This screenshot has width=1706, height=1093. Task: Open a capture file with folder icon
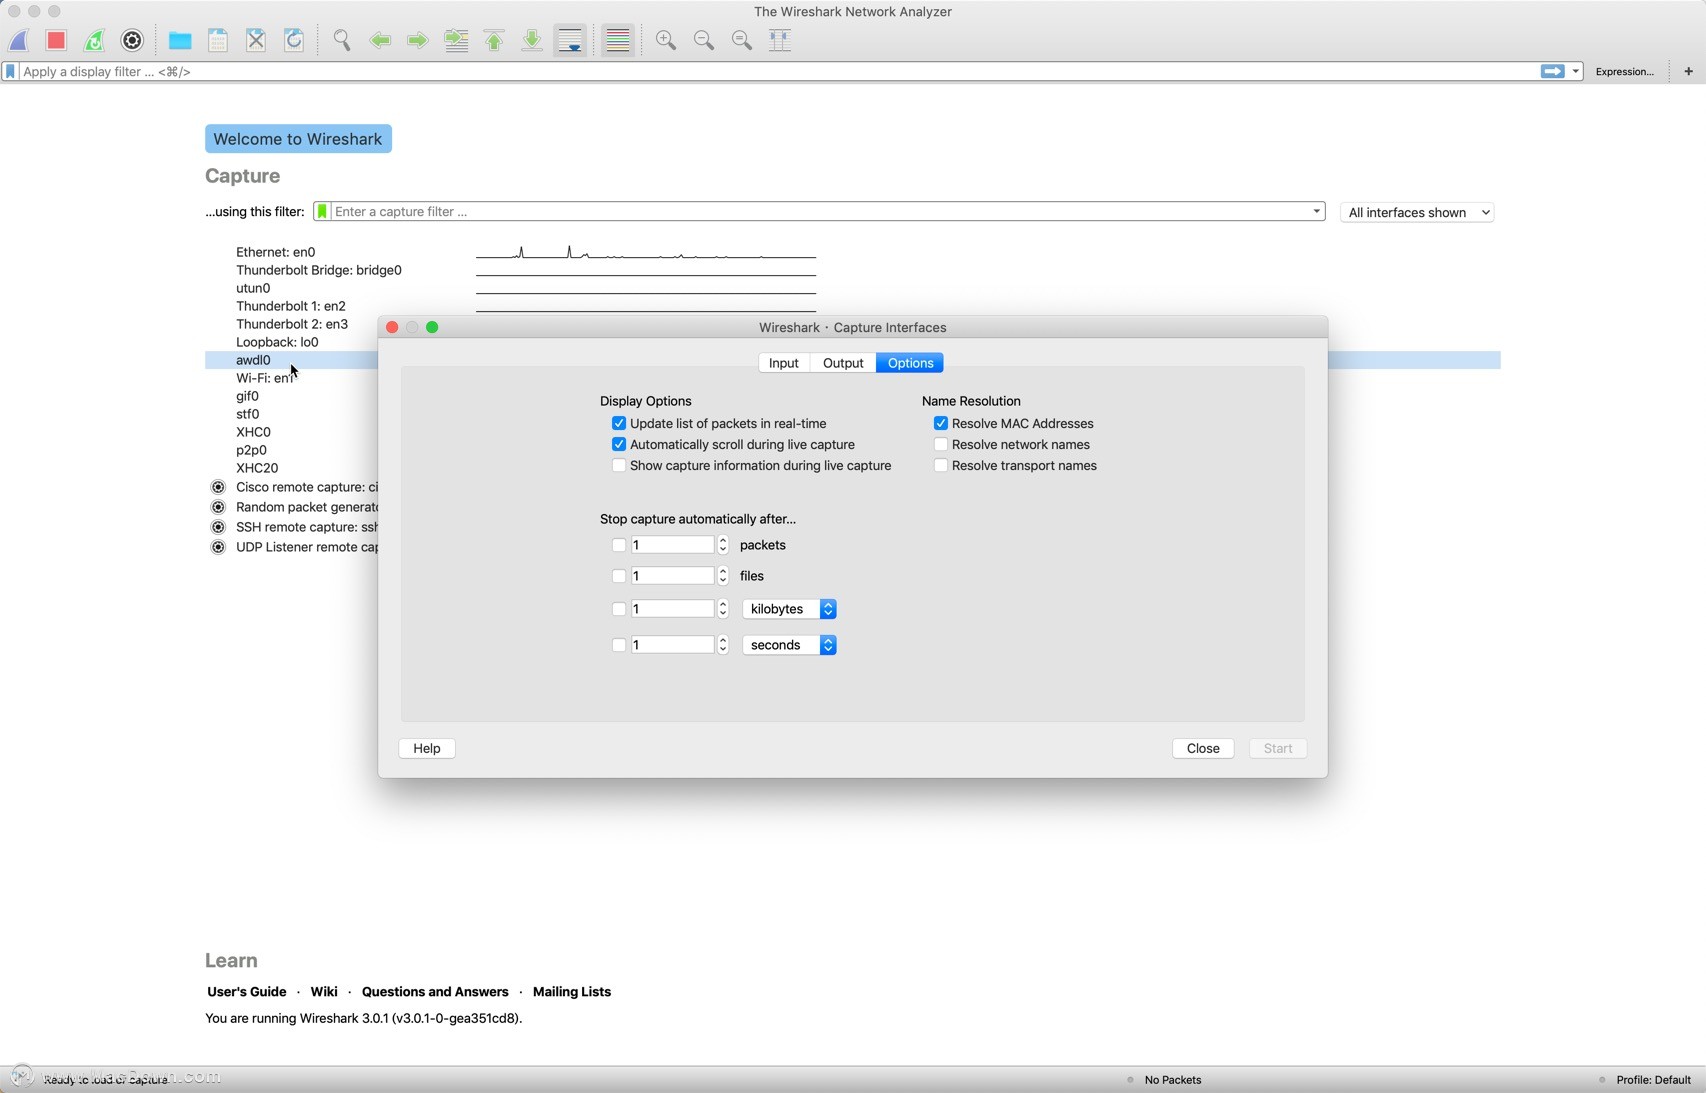[x=180, y=40]
